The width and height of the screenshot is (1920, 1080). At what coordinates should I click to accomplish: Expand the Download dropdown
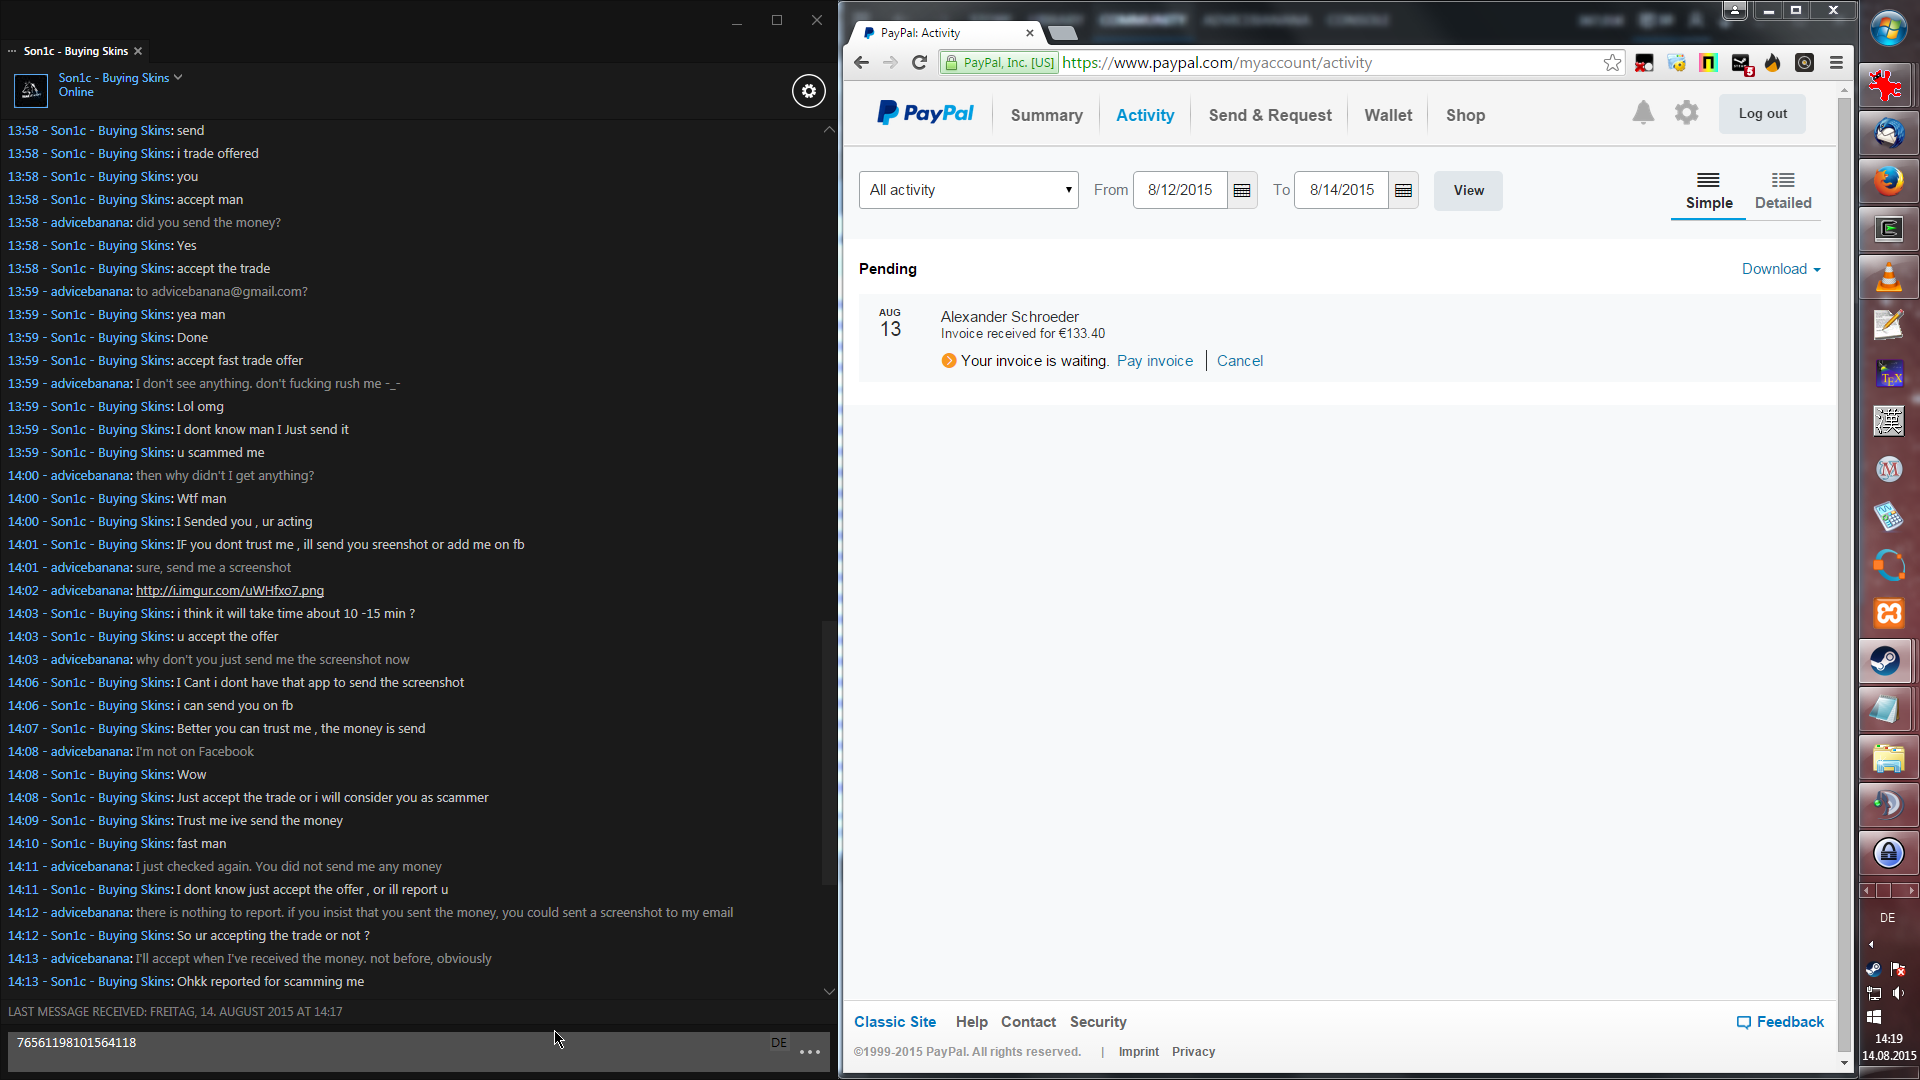(x=1780, y=269)
